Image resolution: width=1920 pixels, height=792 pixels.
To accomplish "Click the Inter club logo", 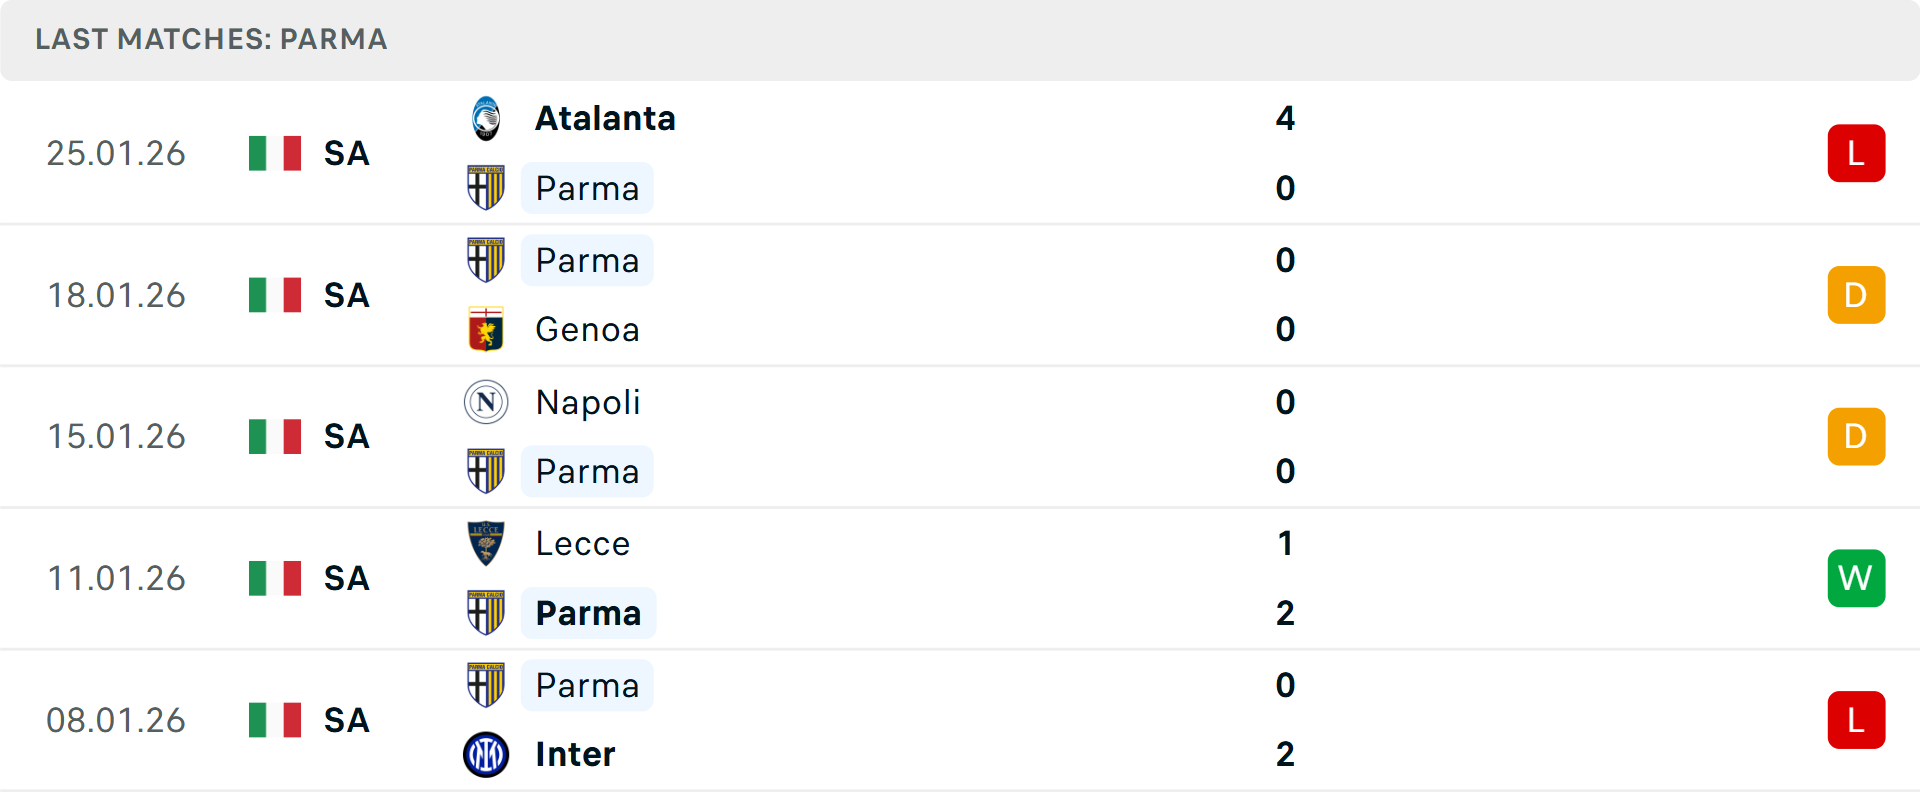I will point(486,754).
